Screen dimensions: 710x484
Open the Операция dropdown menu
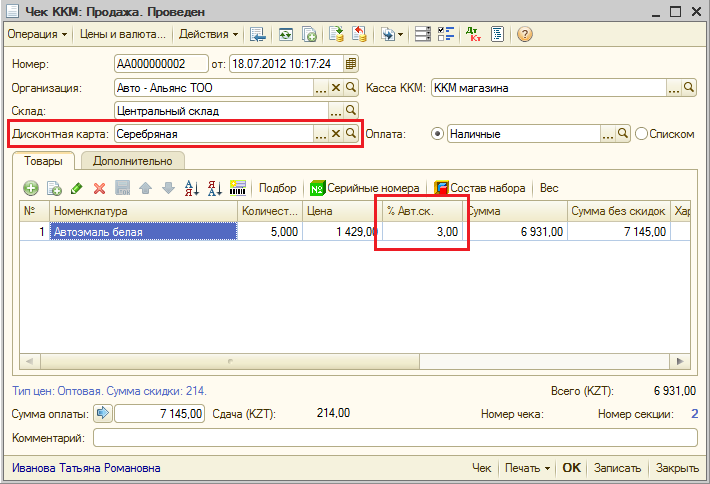[38, 35]
